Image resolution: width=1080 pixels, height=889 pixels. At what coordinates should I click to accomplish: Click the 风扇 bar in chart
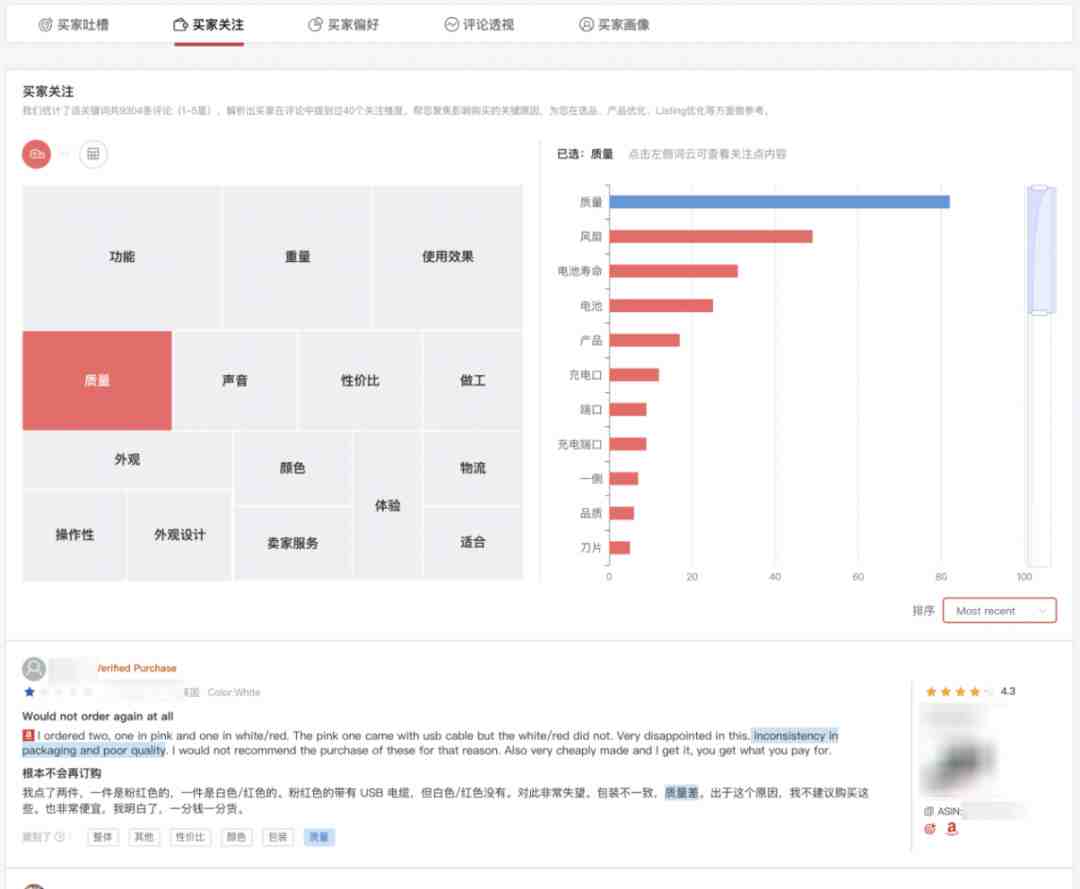[711, 236]
